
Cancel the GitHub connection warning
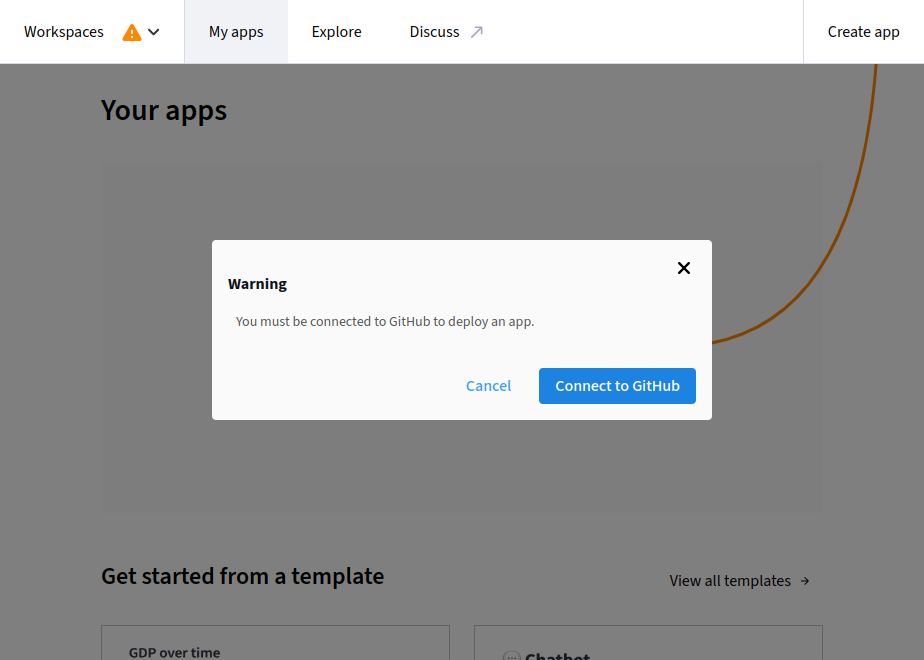[x=488, y=386]
